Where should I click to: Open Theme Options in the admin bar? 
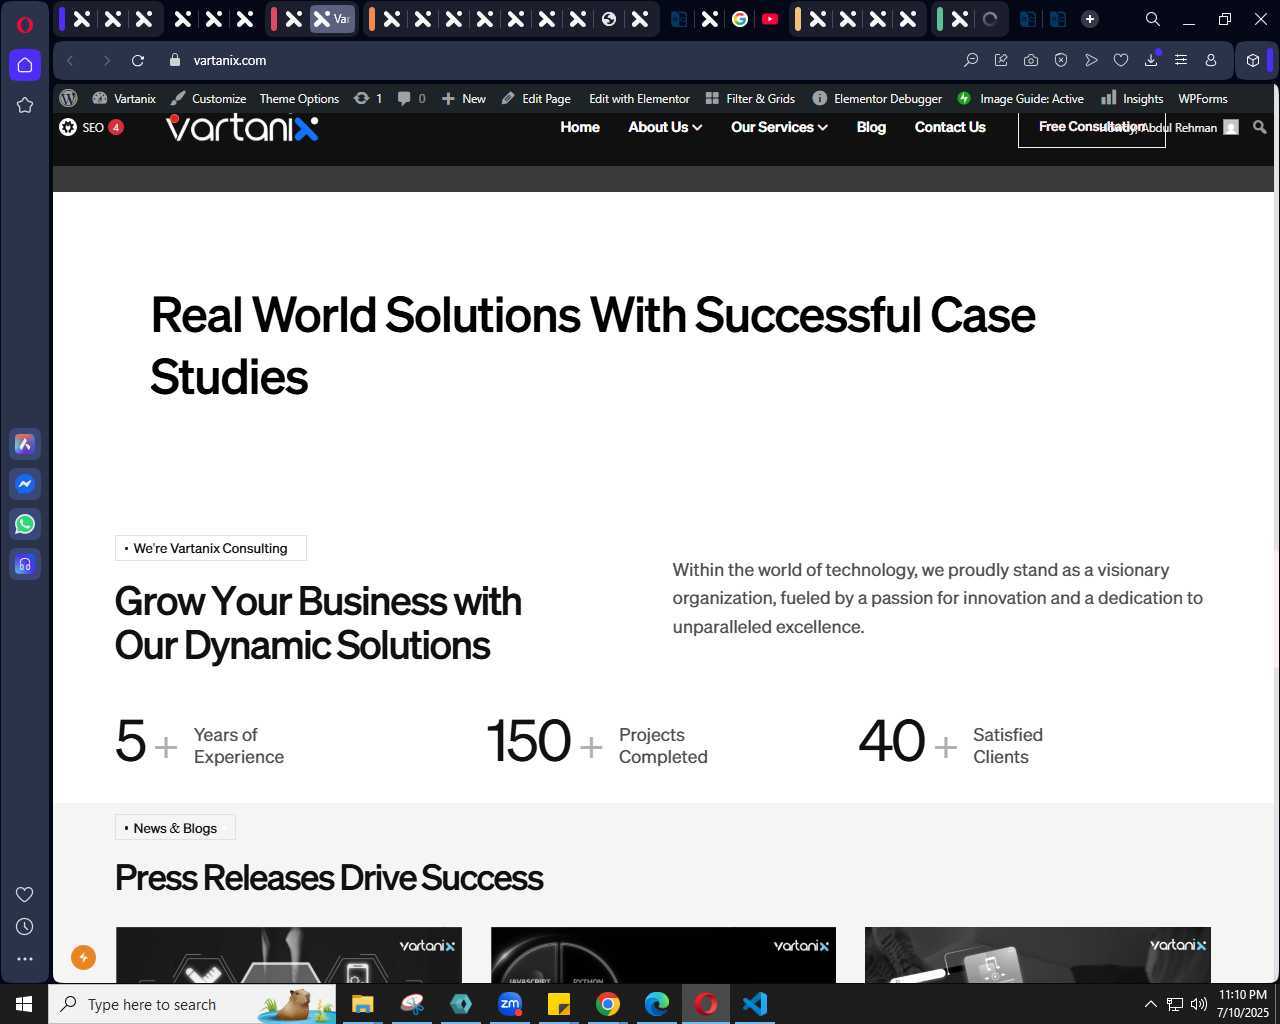299,98
